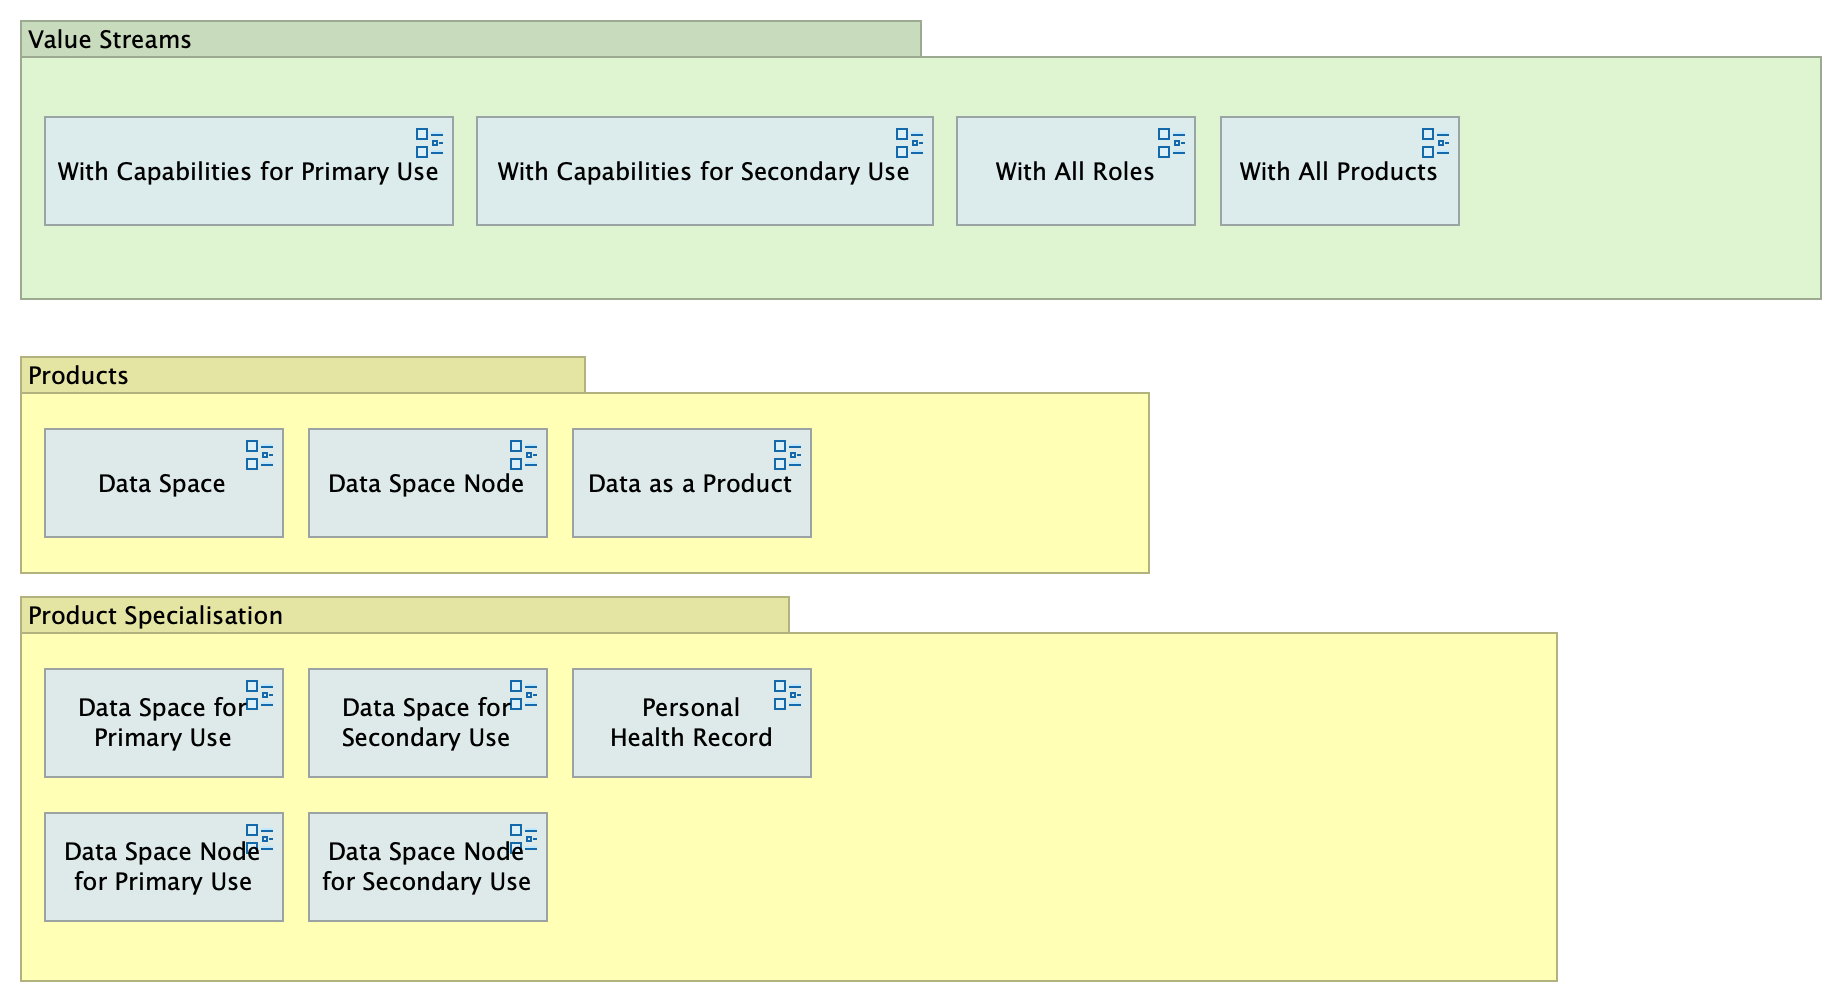Open the With All Roles view
The image size is (1842, 1002).
point(1075,185)
